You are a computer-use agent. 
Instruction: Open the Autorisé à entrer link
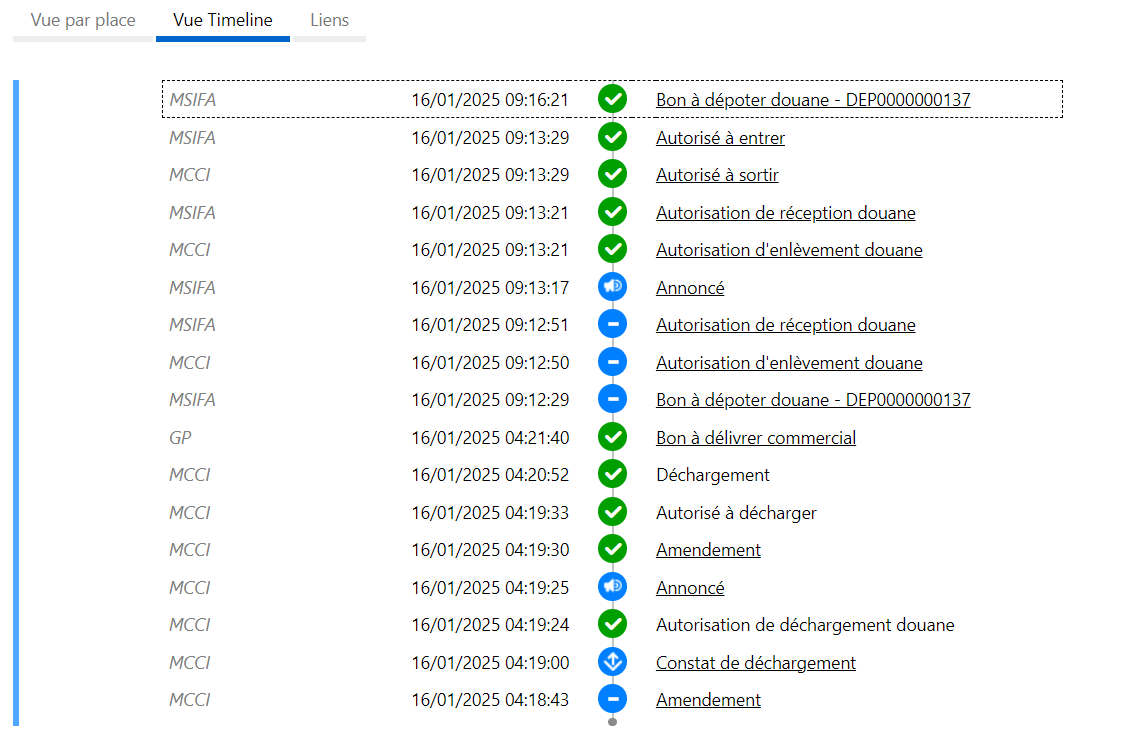pos(720,138)
